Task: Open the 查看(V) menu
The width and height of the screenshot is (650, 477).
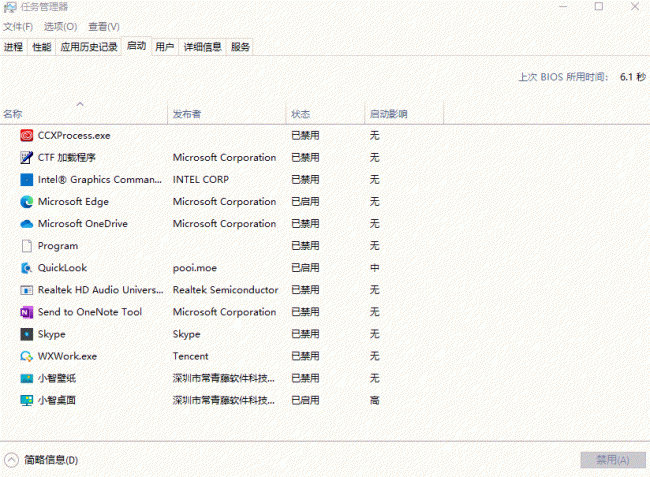Action: [104, 27]
